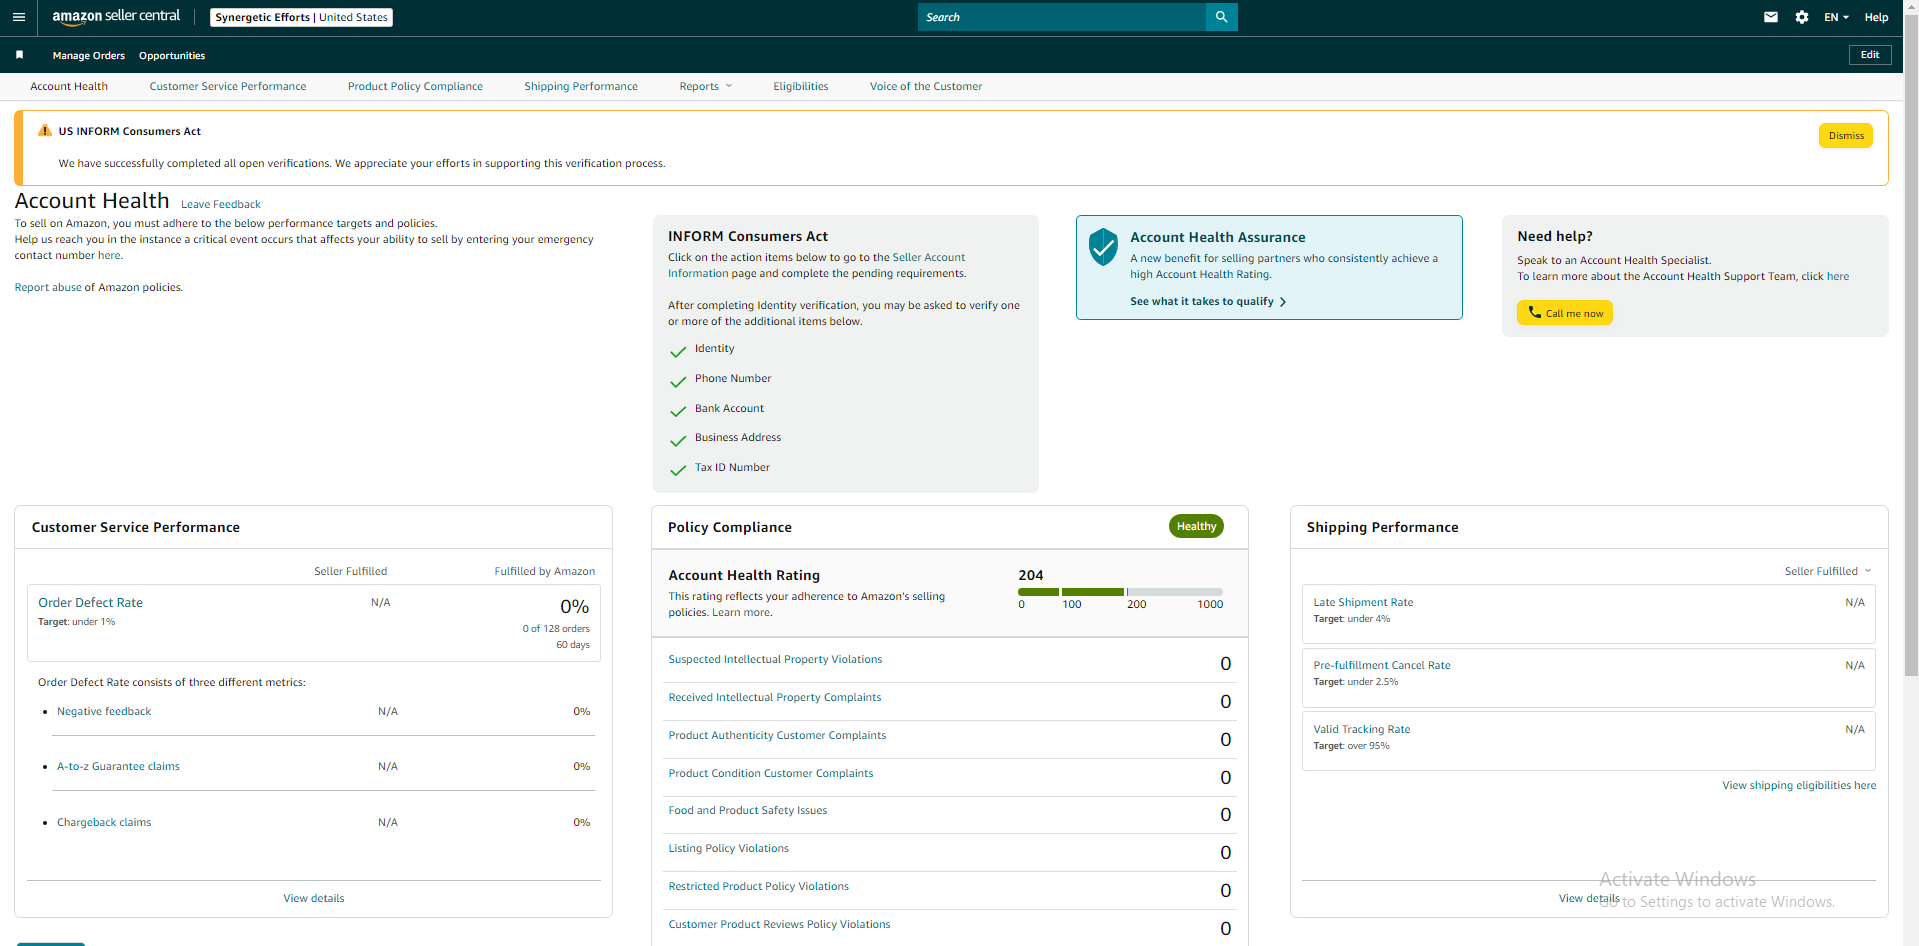1919x946 pixels.
Task: Open Product Condition Customer Complaints
Action: [x=771, y=773]
